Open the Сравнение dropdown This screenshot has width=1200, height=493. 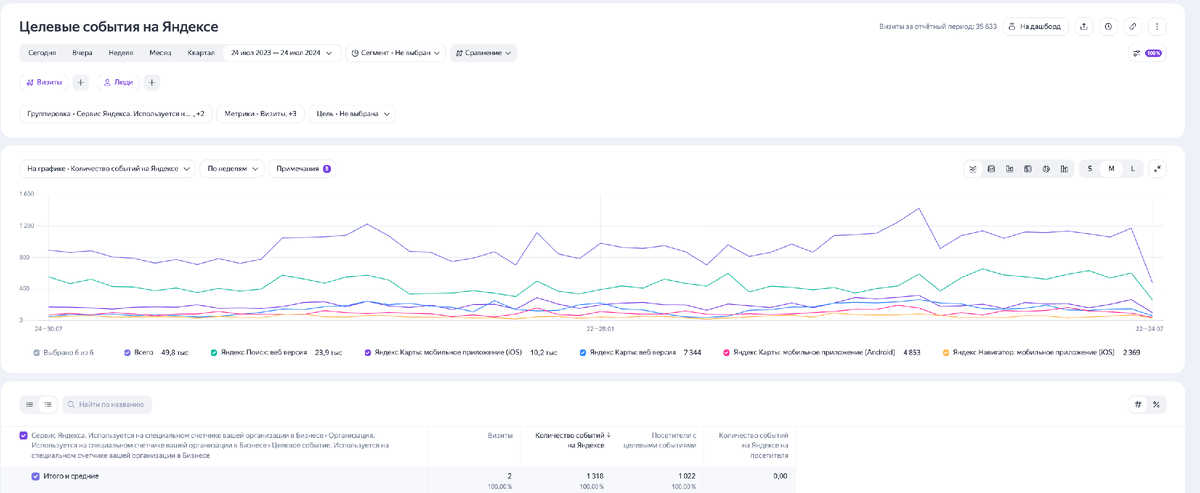click(483, 53)
